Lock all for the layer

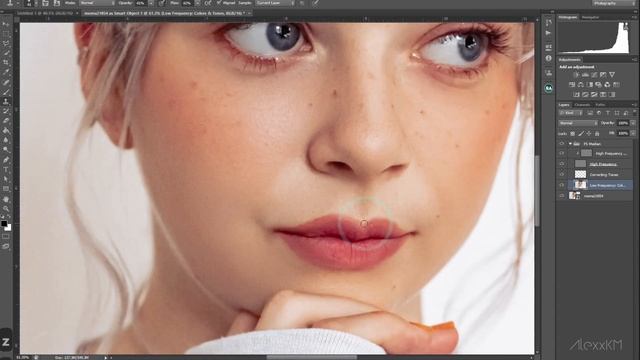597,133
